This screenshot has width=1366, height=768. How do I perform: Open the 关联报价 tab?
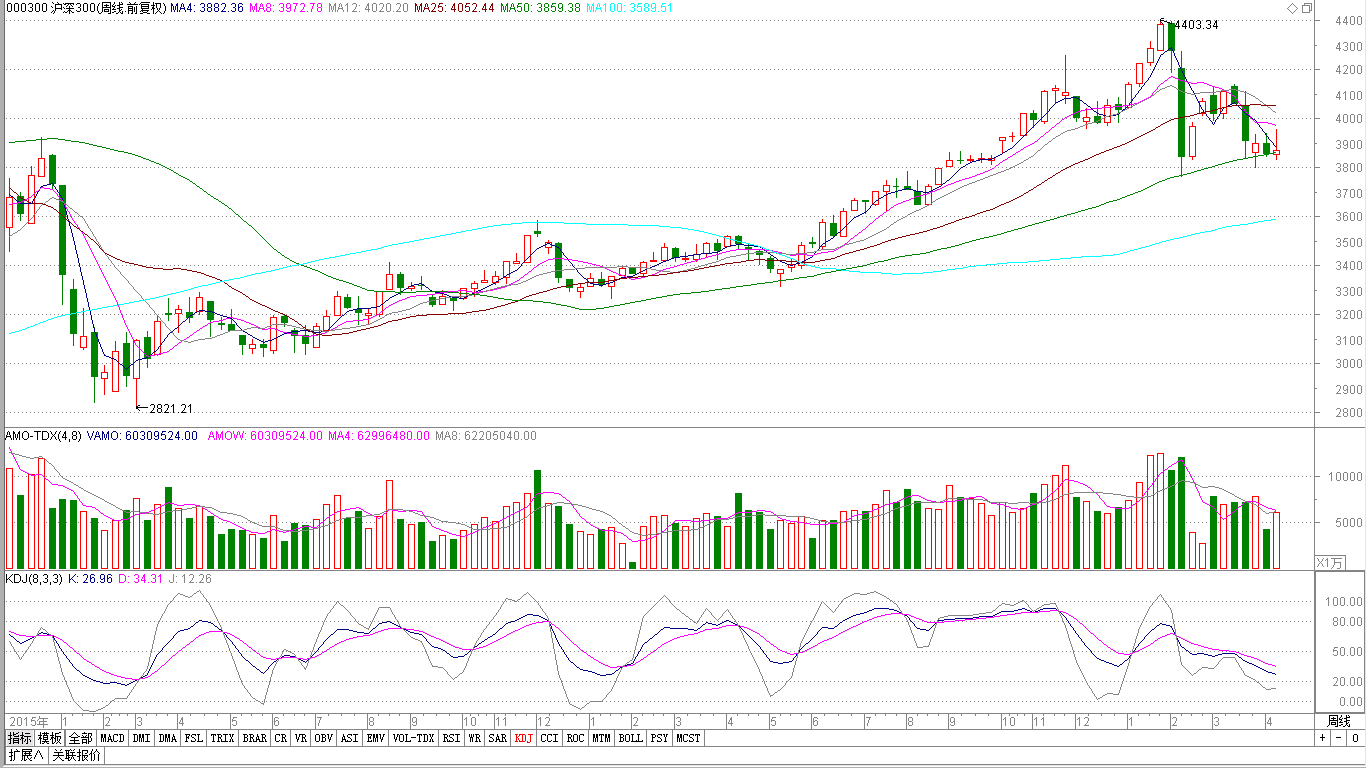(76, 755)
